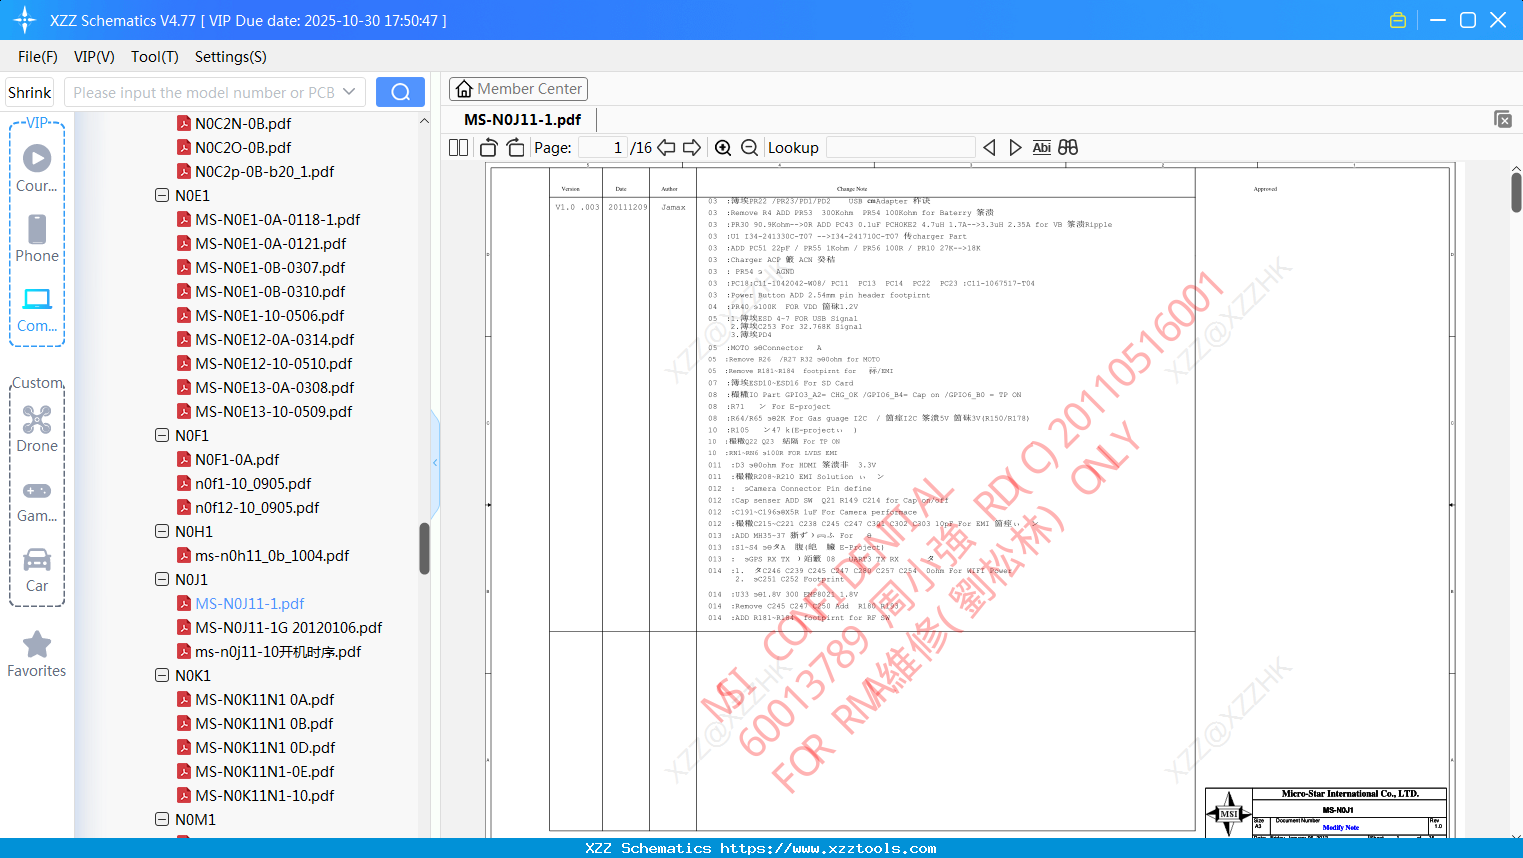Viewport: 1523px width, 858px height.
Task: Open MS-N0K11N1-10.pdf
Action: [265, 796]
